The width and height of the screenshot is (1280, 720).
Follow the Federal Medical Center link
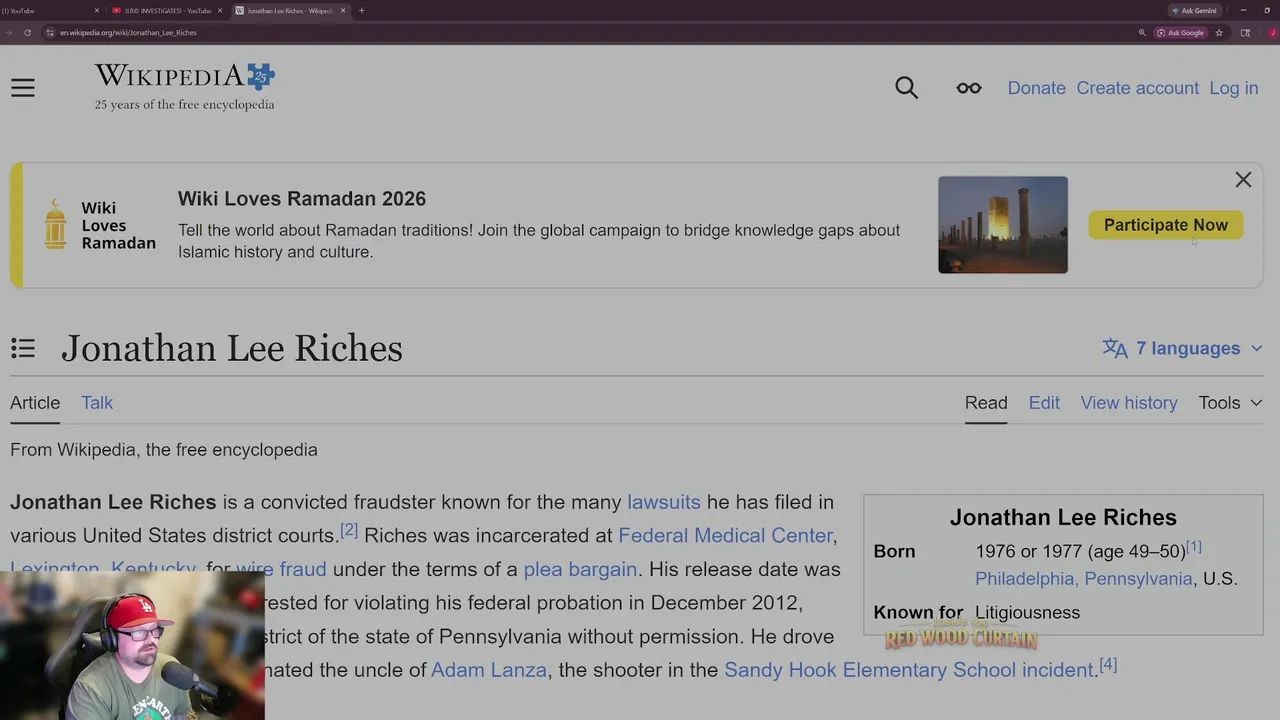pyautogui.click(x=725, y=536)
